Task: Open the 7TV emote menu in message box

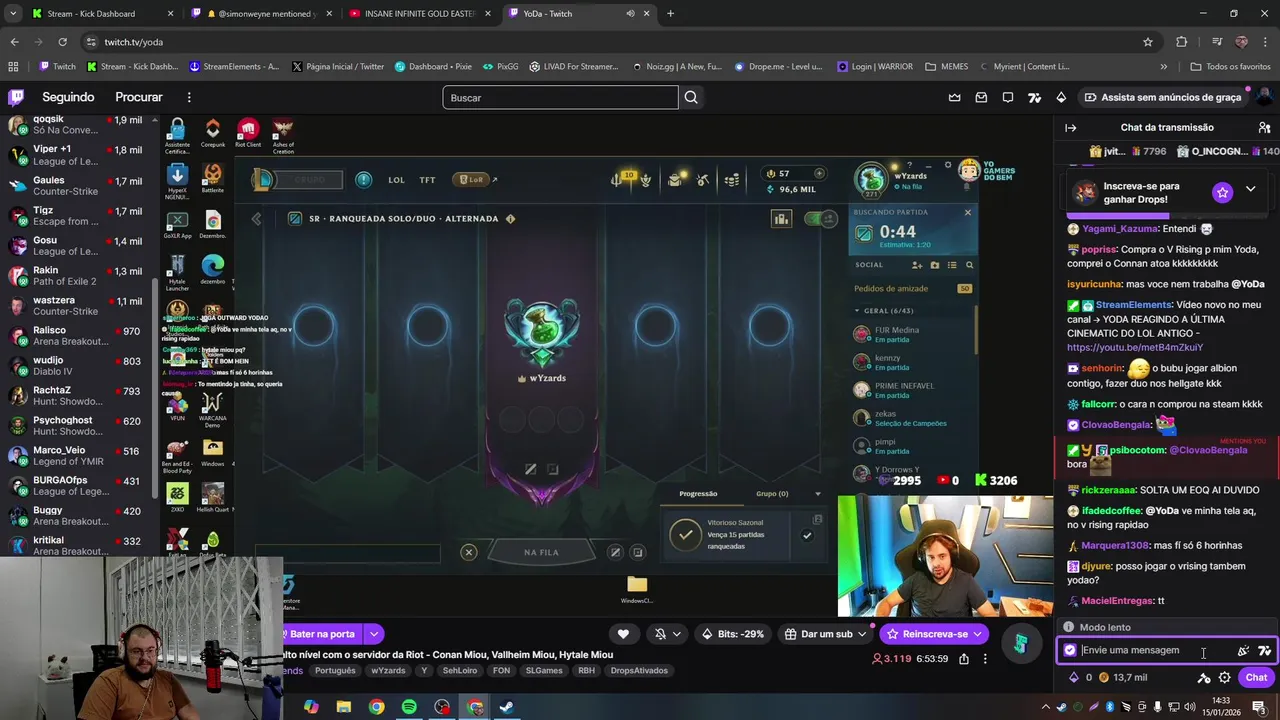Action: coord(1264,650)
